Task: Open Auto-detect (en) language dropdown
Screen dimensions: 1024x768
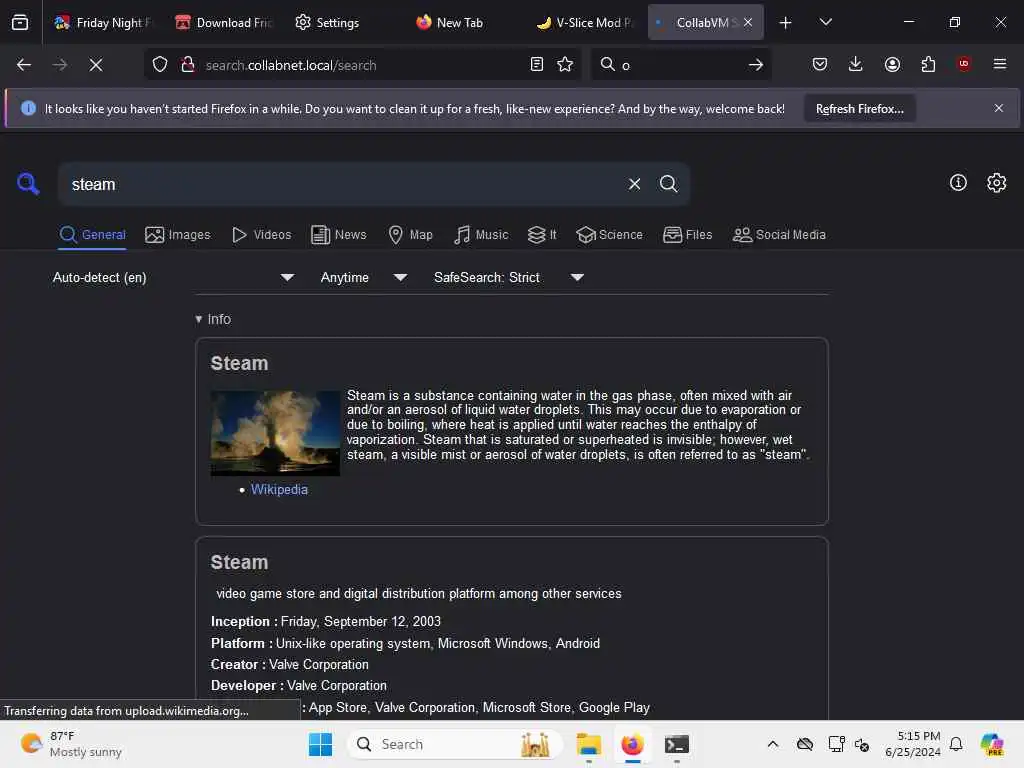Action: pos(174,278)
